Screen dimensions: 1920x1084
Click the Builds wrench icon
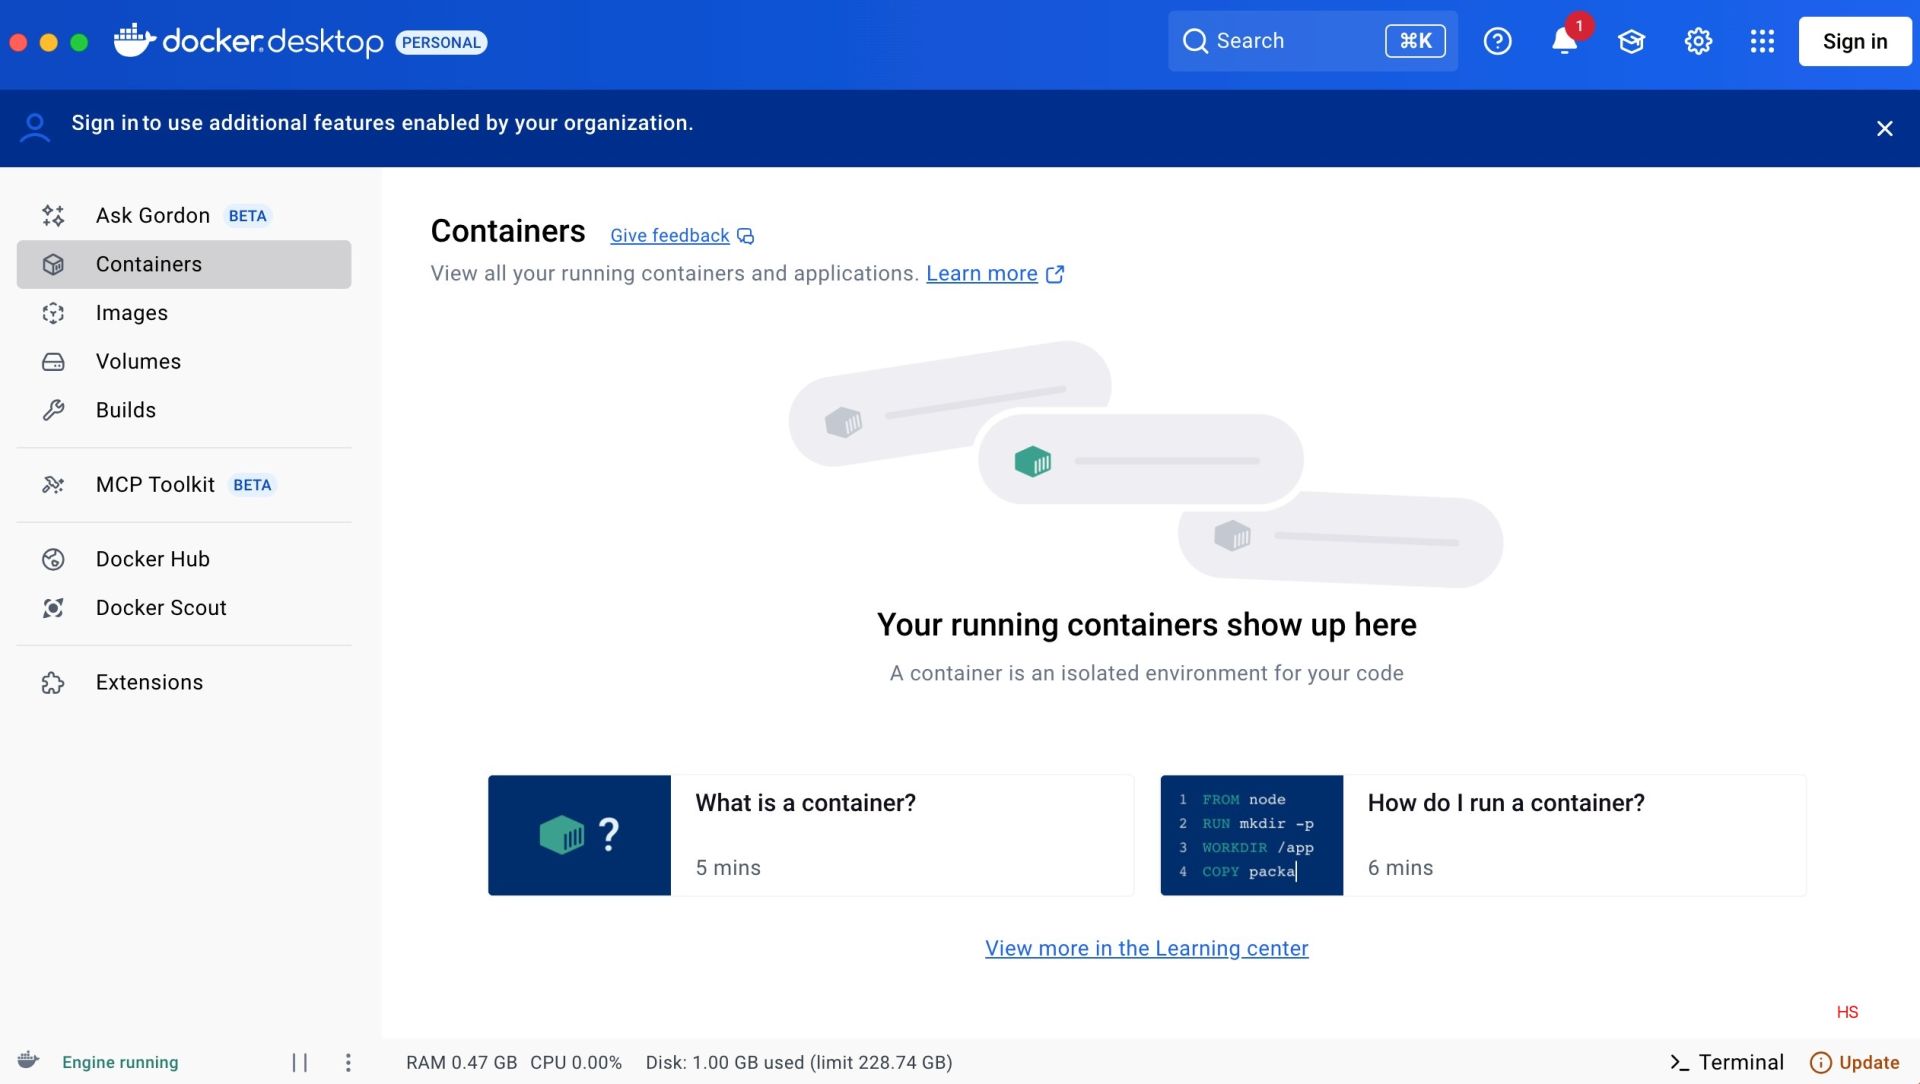[x=53, y=410]
